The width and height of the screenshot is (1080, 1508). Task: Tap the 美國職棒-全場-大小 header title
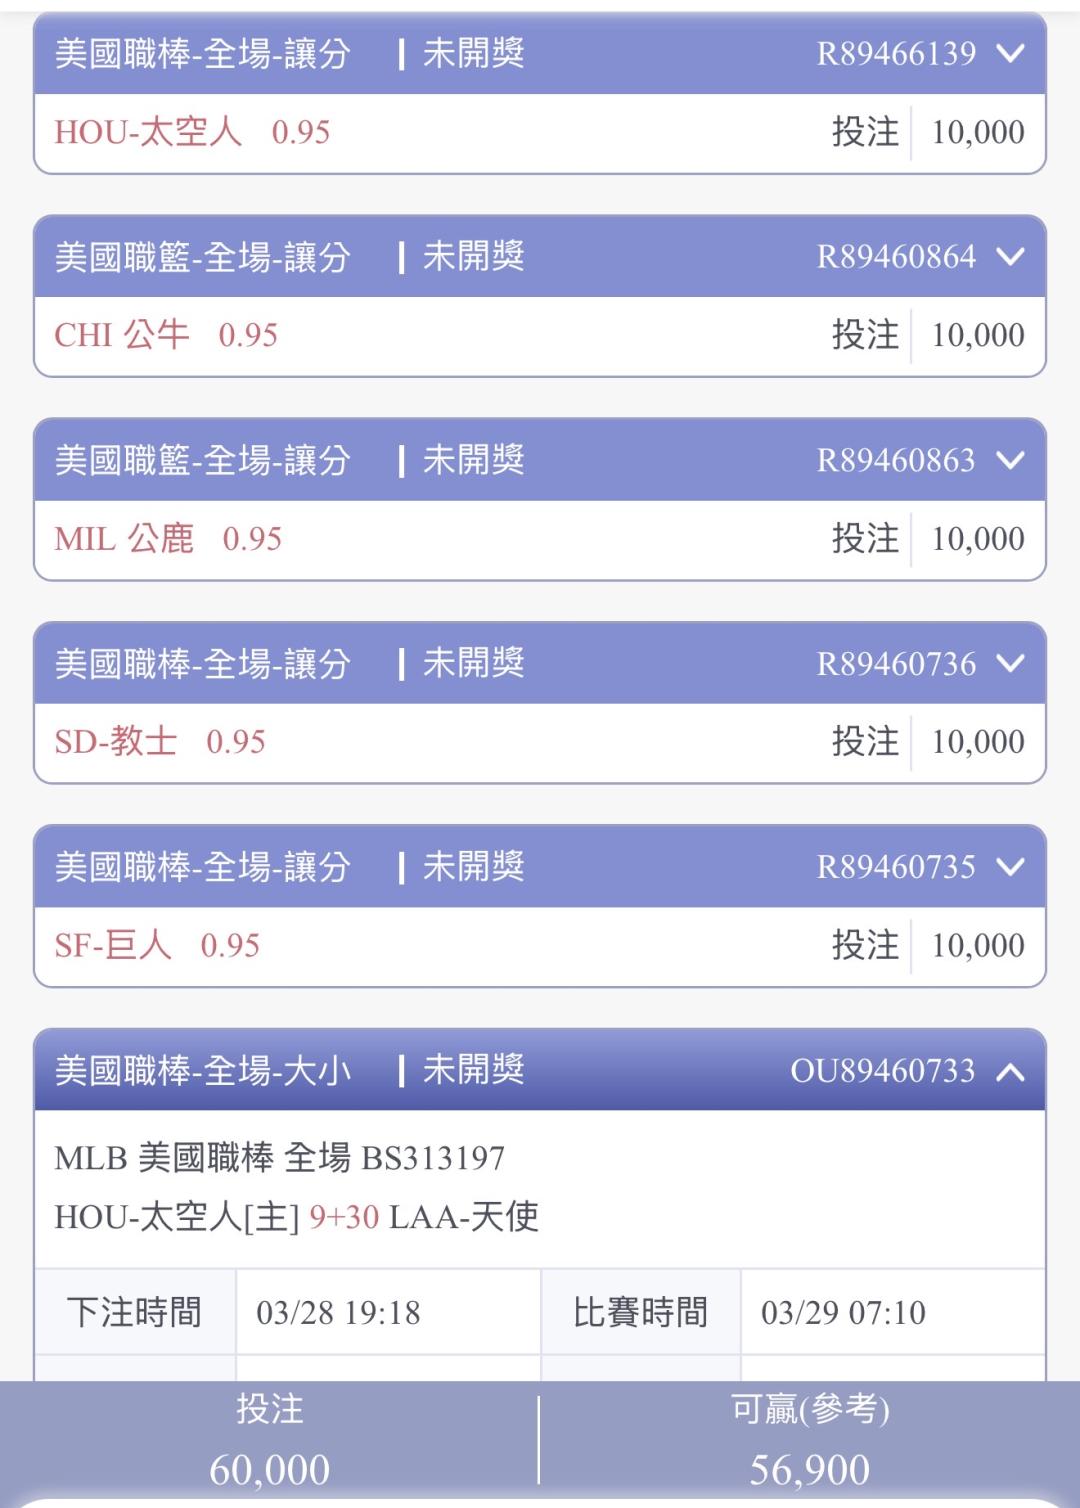tap(203, 1071)
